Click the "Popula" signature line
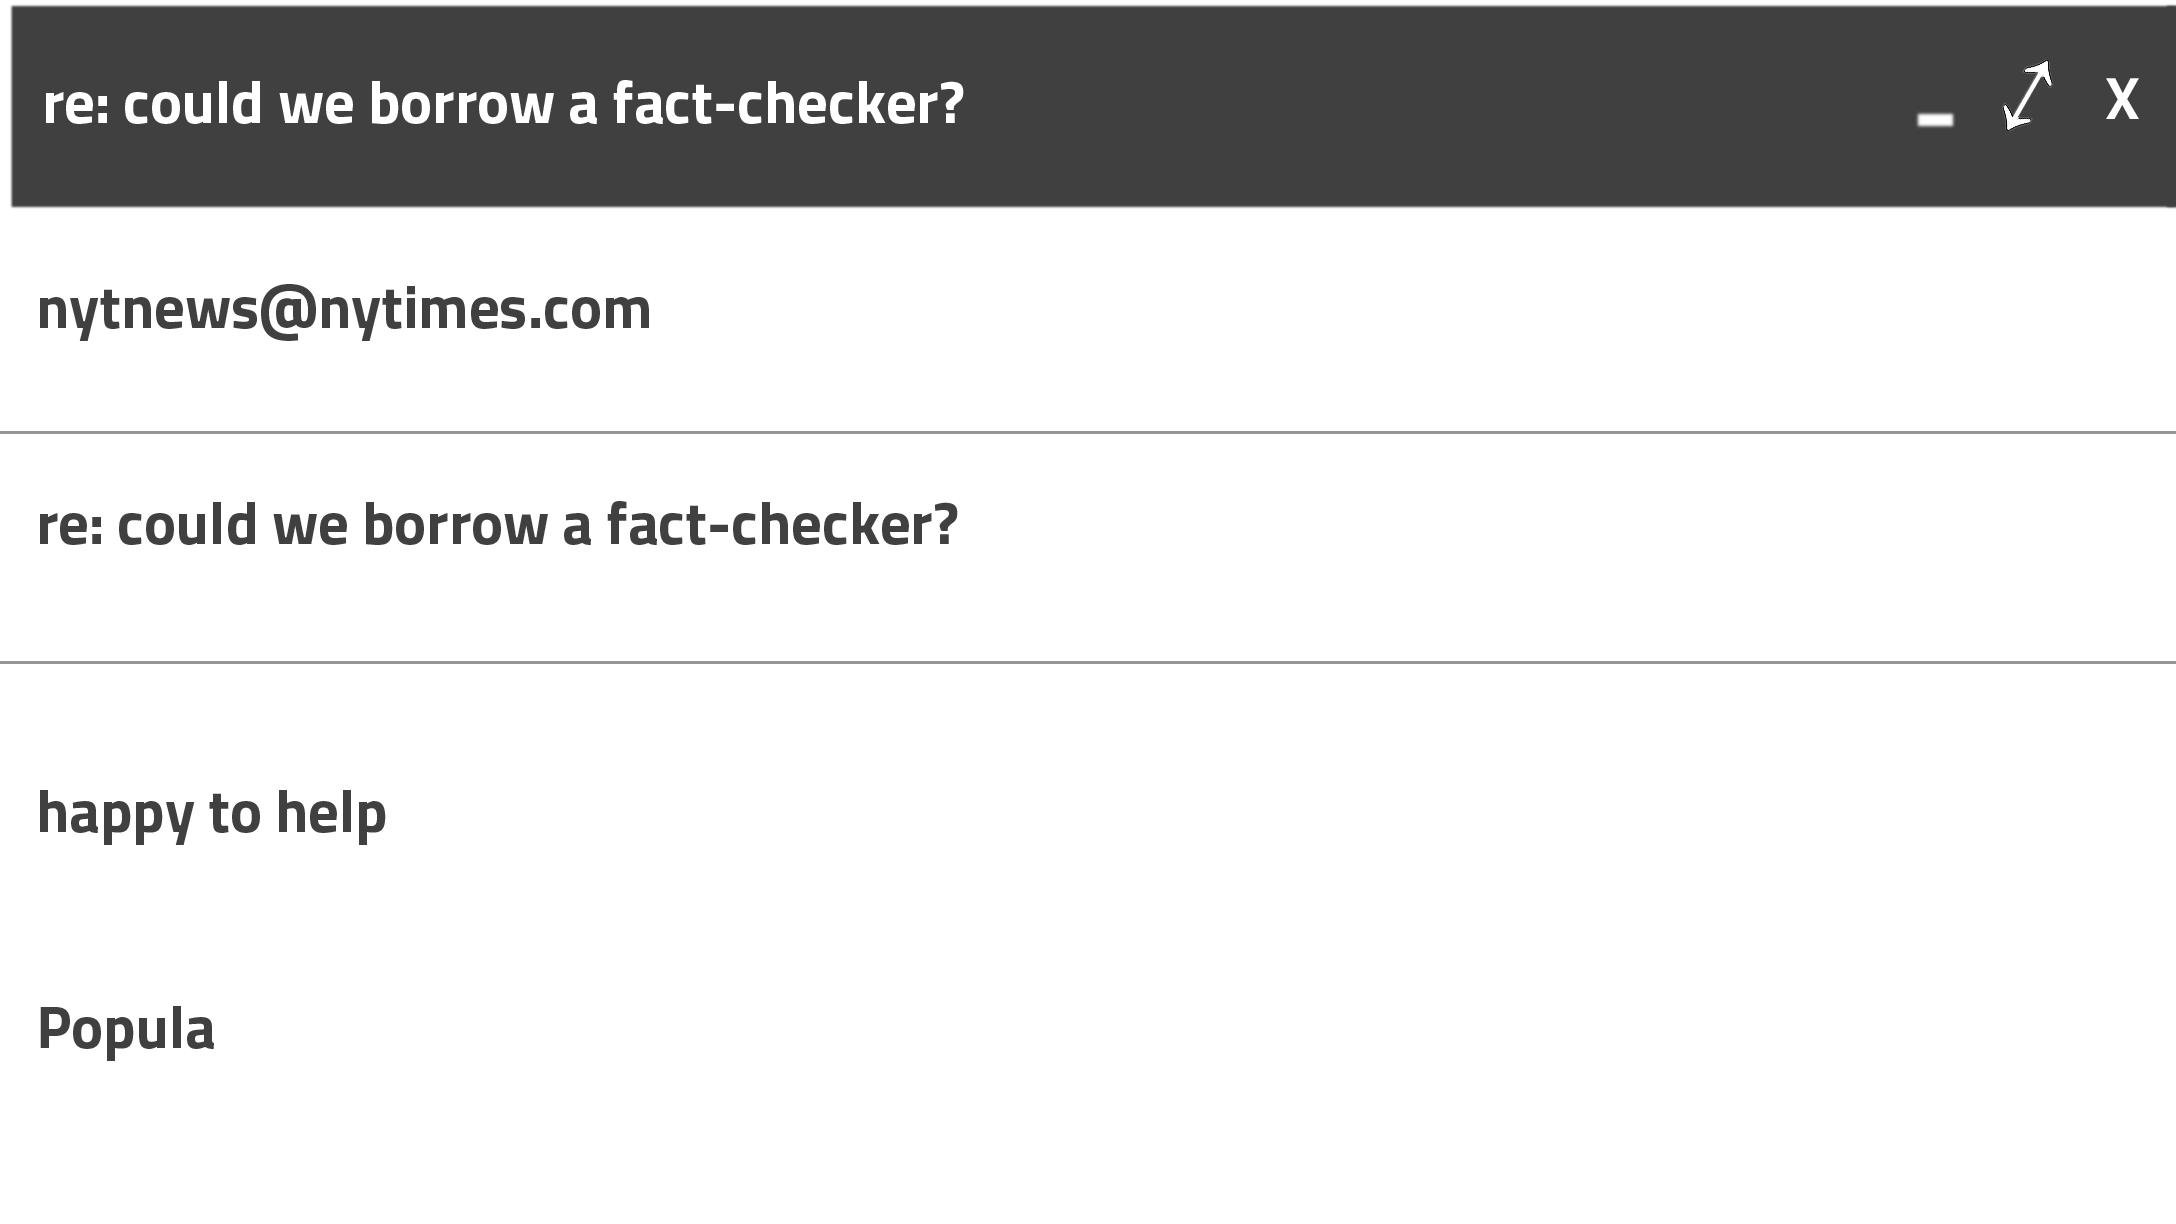Viewport: 2176px width, 1224px height. click(x=126, y=1029)
